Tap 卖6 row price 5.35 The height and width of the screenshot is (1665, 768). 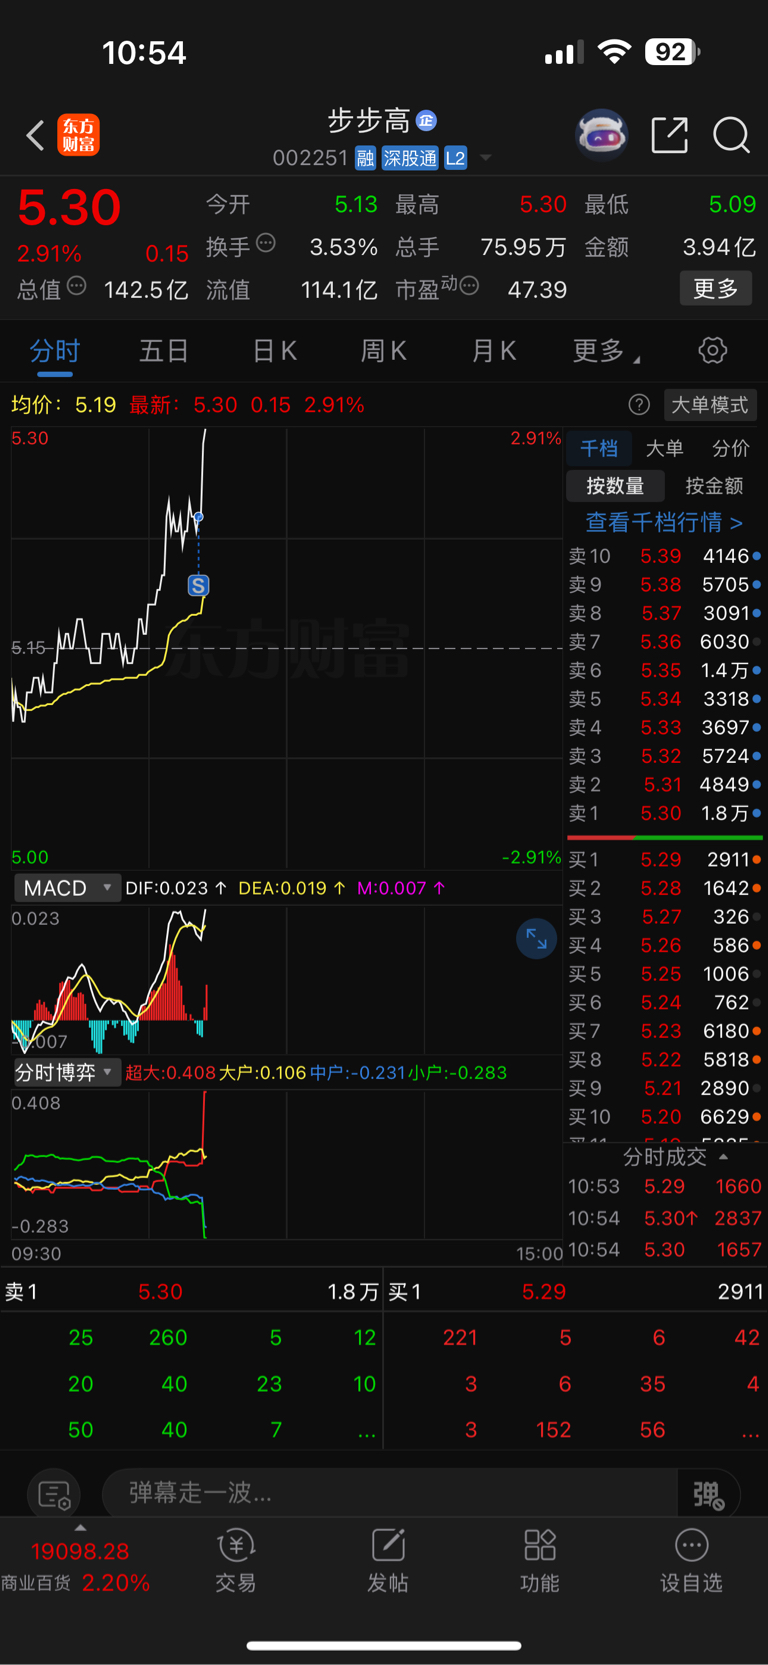coord(661,670)
